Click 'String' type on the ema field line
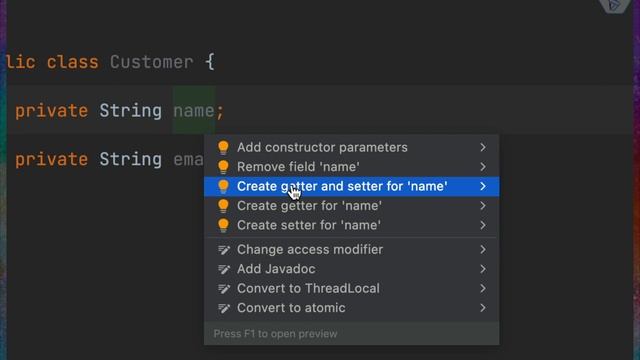This screenshot has height=360, width=640. point(131,159)
